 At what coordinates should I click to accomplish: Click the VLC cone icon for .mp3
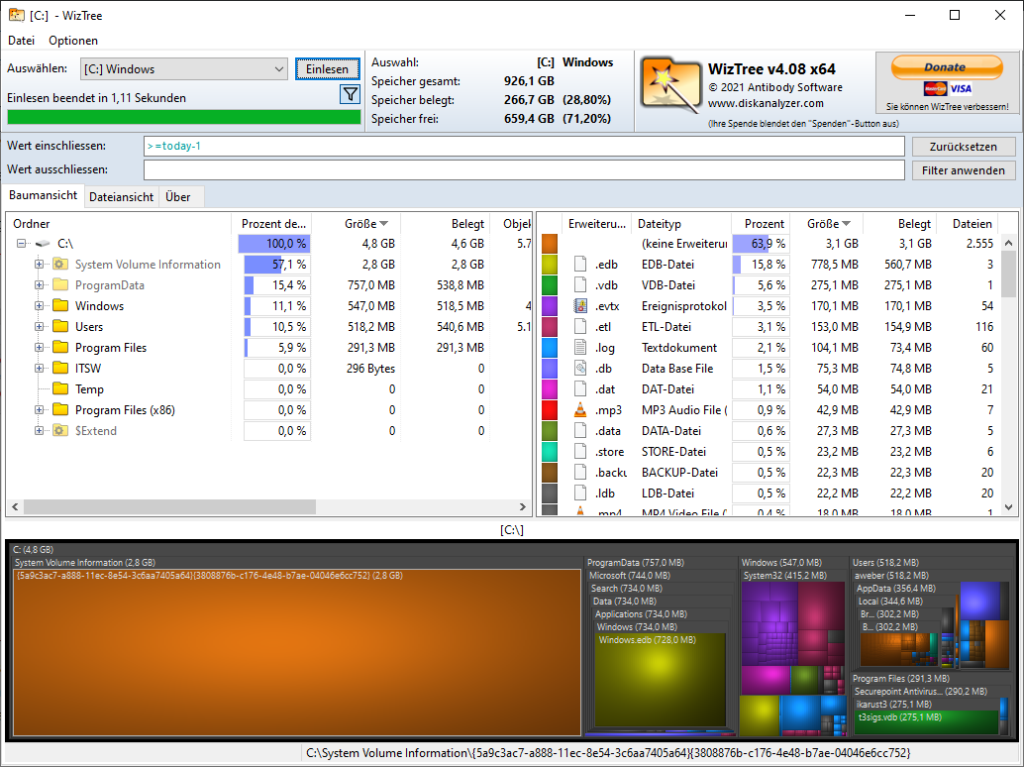(580, 410)
